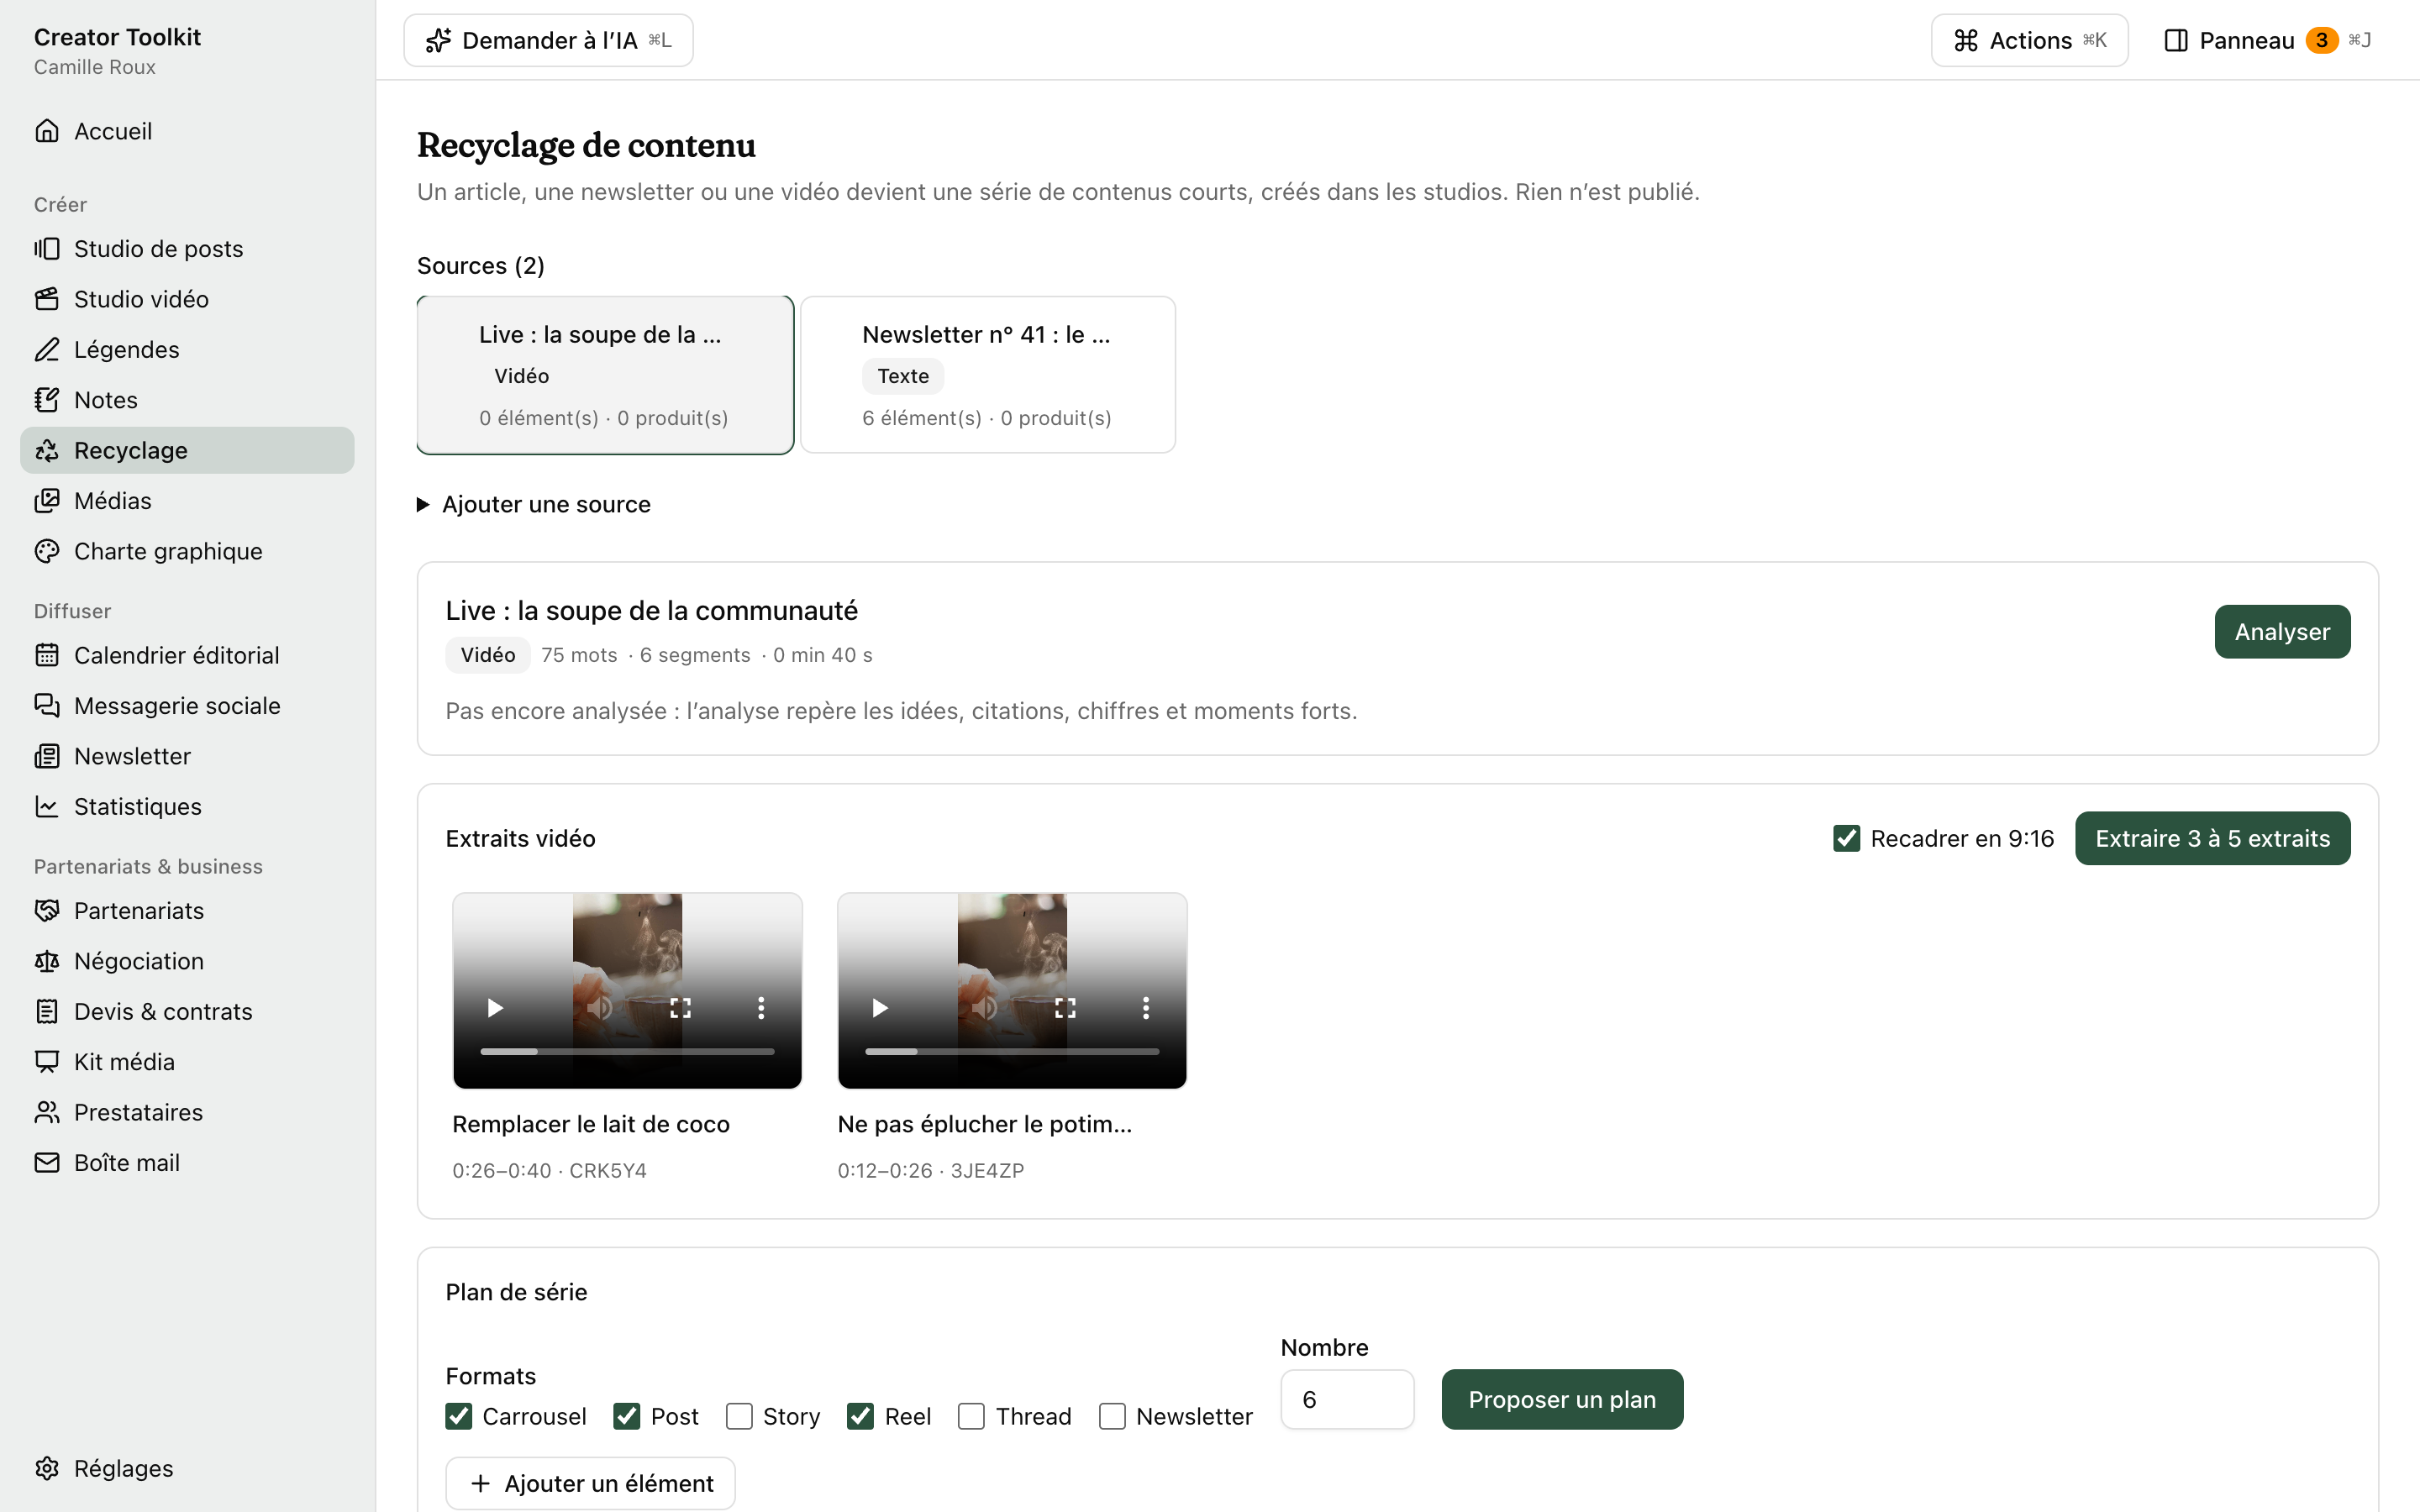Play the Remplacer le lait de coco clip

[495, 1008]
